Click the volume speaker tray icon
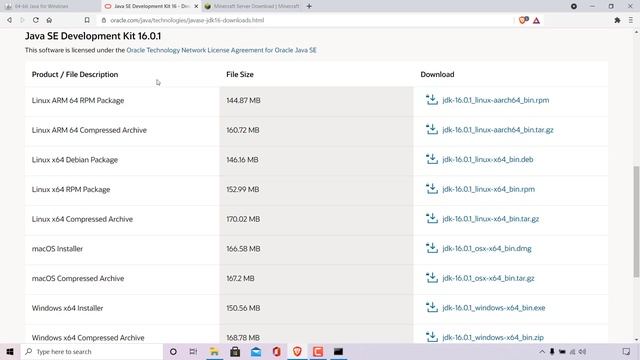 tap(582, 351)
